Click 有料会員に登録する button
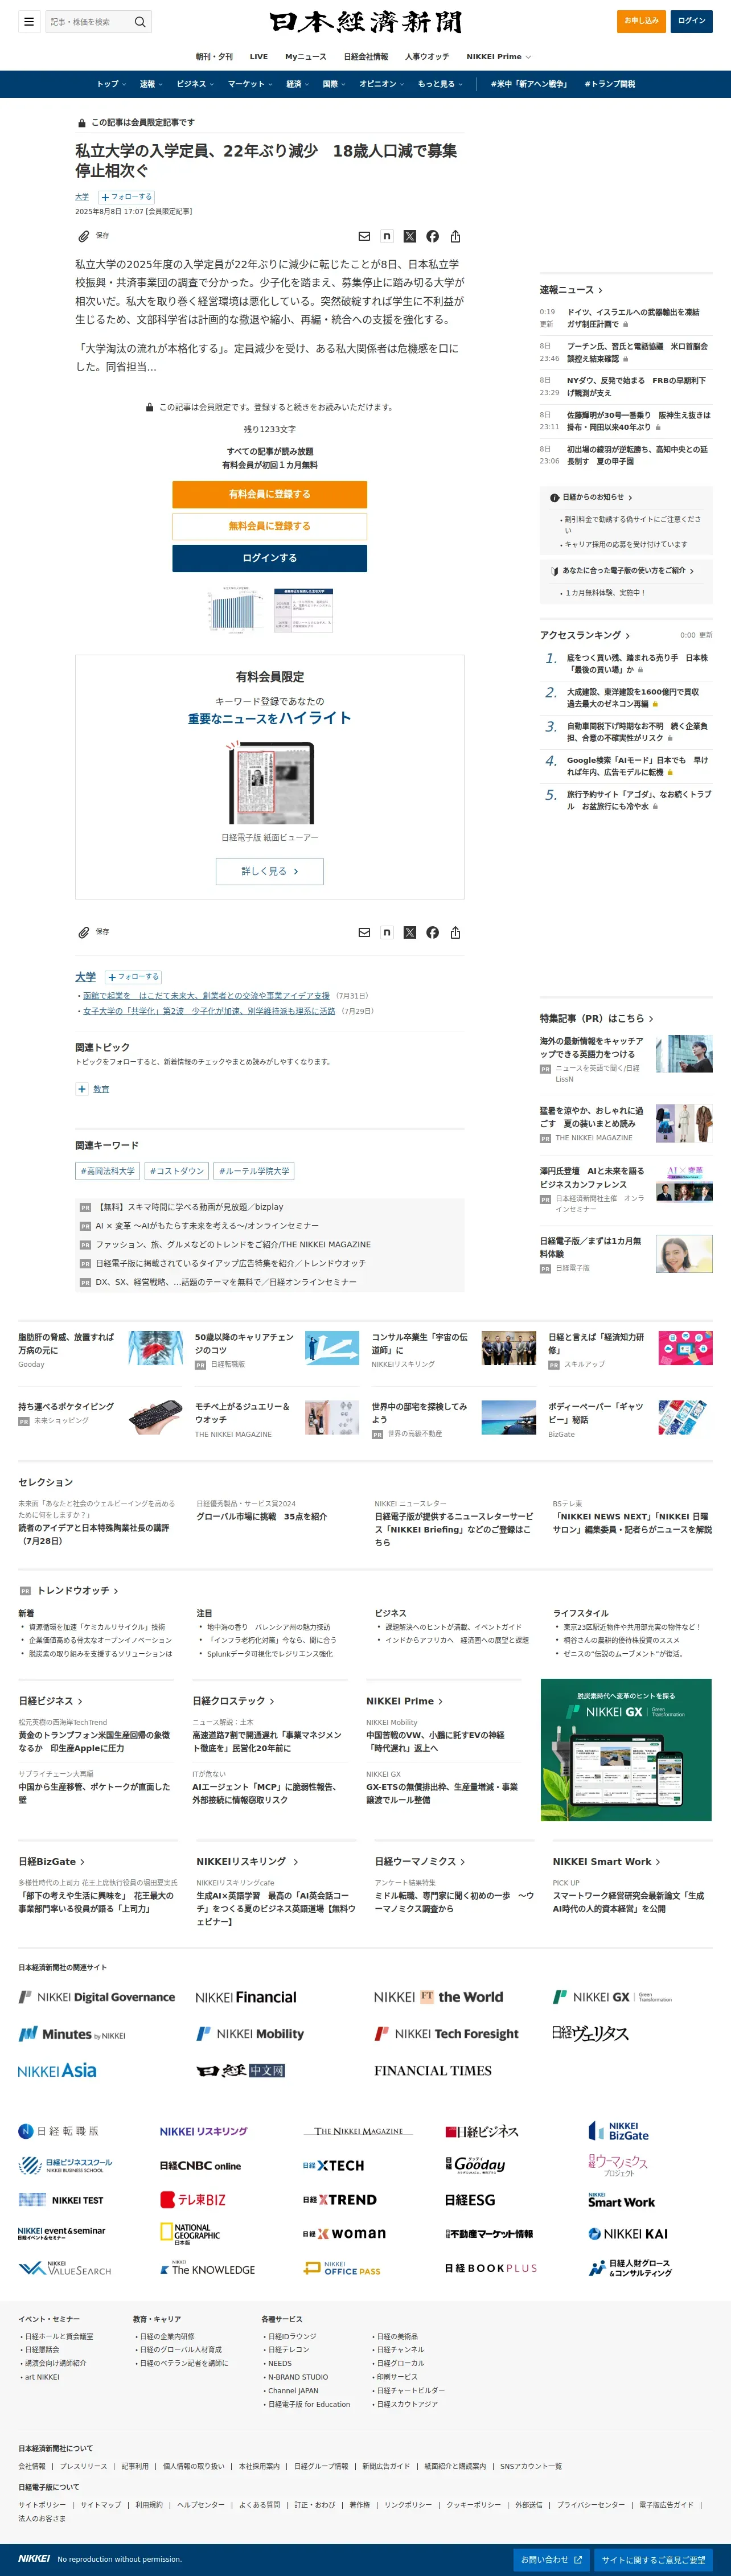731x2576 pixels. pos(269,494)
